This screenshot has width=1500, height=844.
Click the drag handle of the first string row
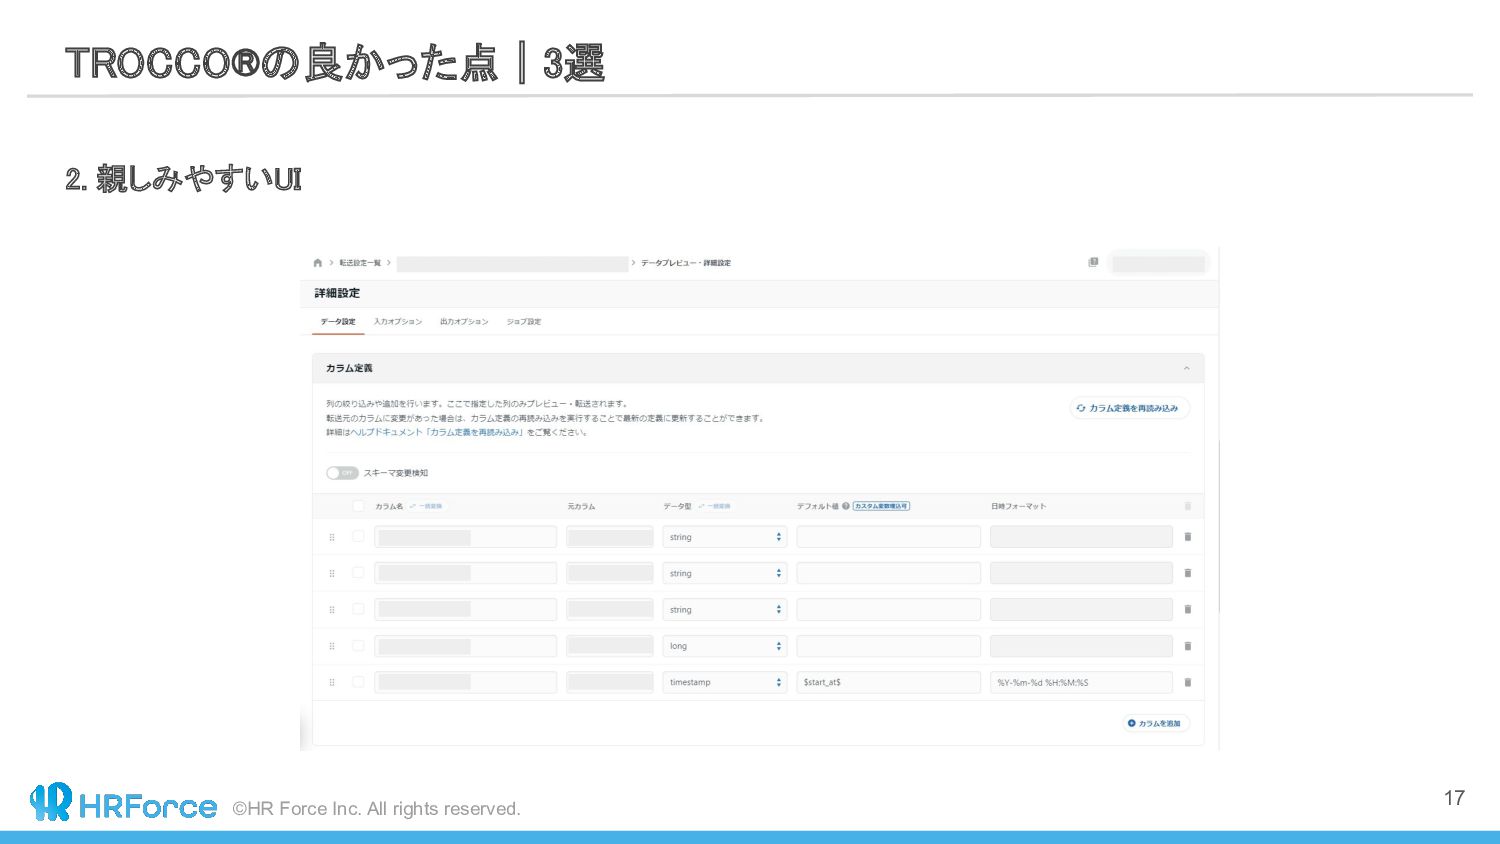click(x=332, y=537)
